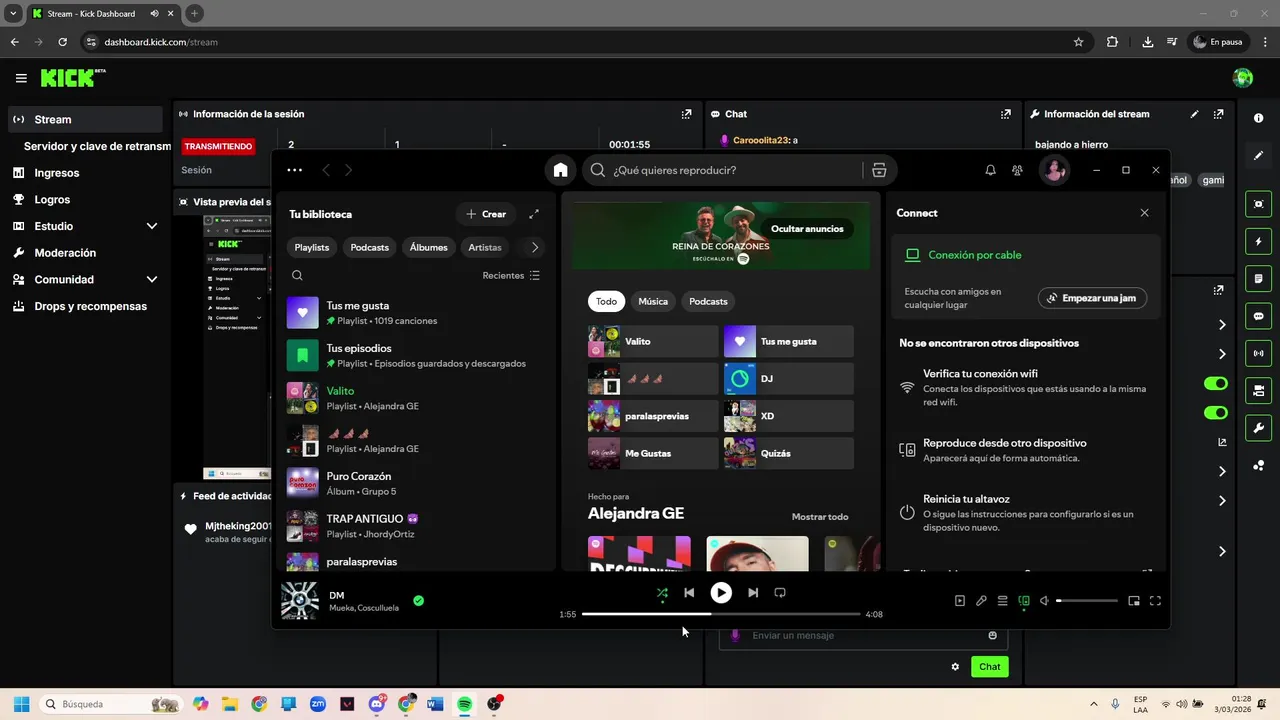
Task: Open the lightning bolt quick action
Action: point(1259,242)
